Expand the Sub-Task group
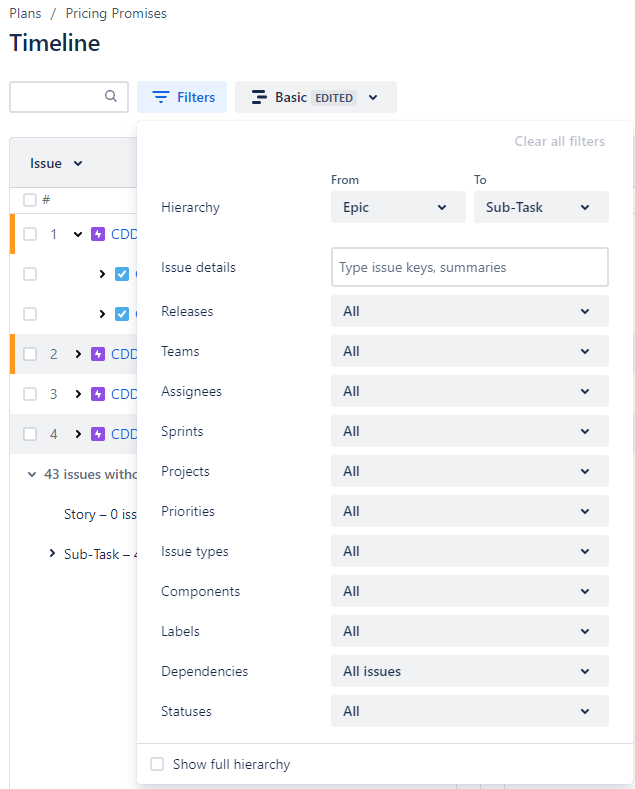 pos(52,554)
